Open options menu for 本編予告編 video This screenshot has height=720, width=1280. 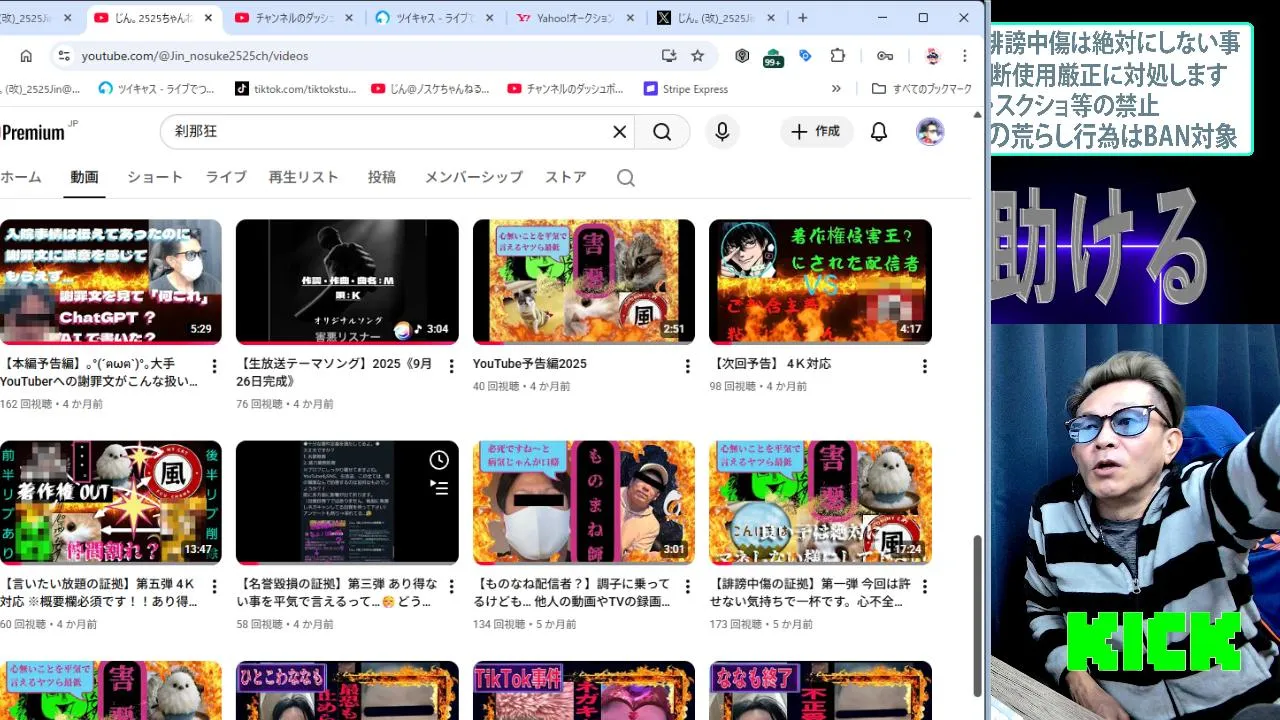[x=214, y=366]
